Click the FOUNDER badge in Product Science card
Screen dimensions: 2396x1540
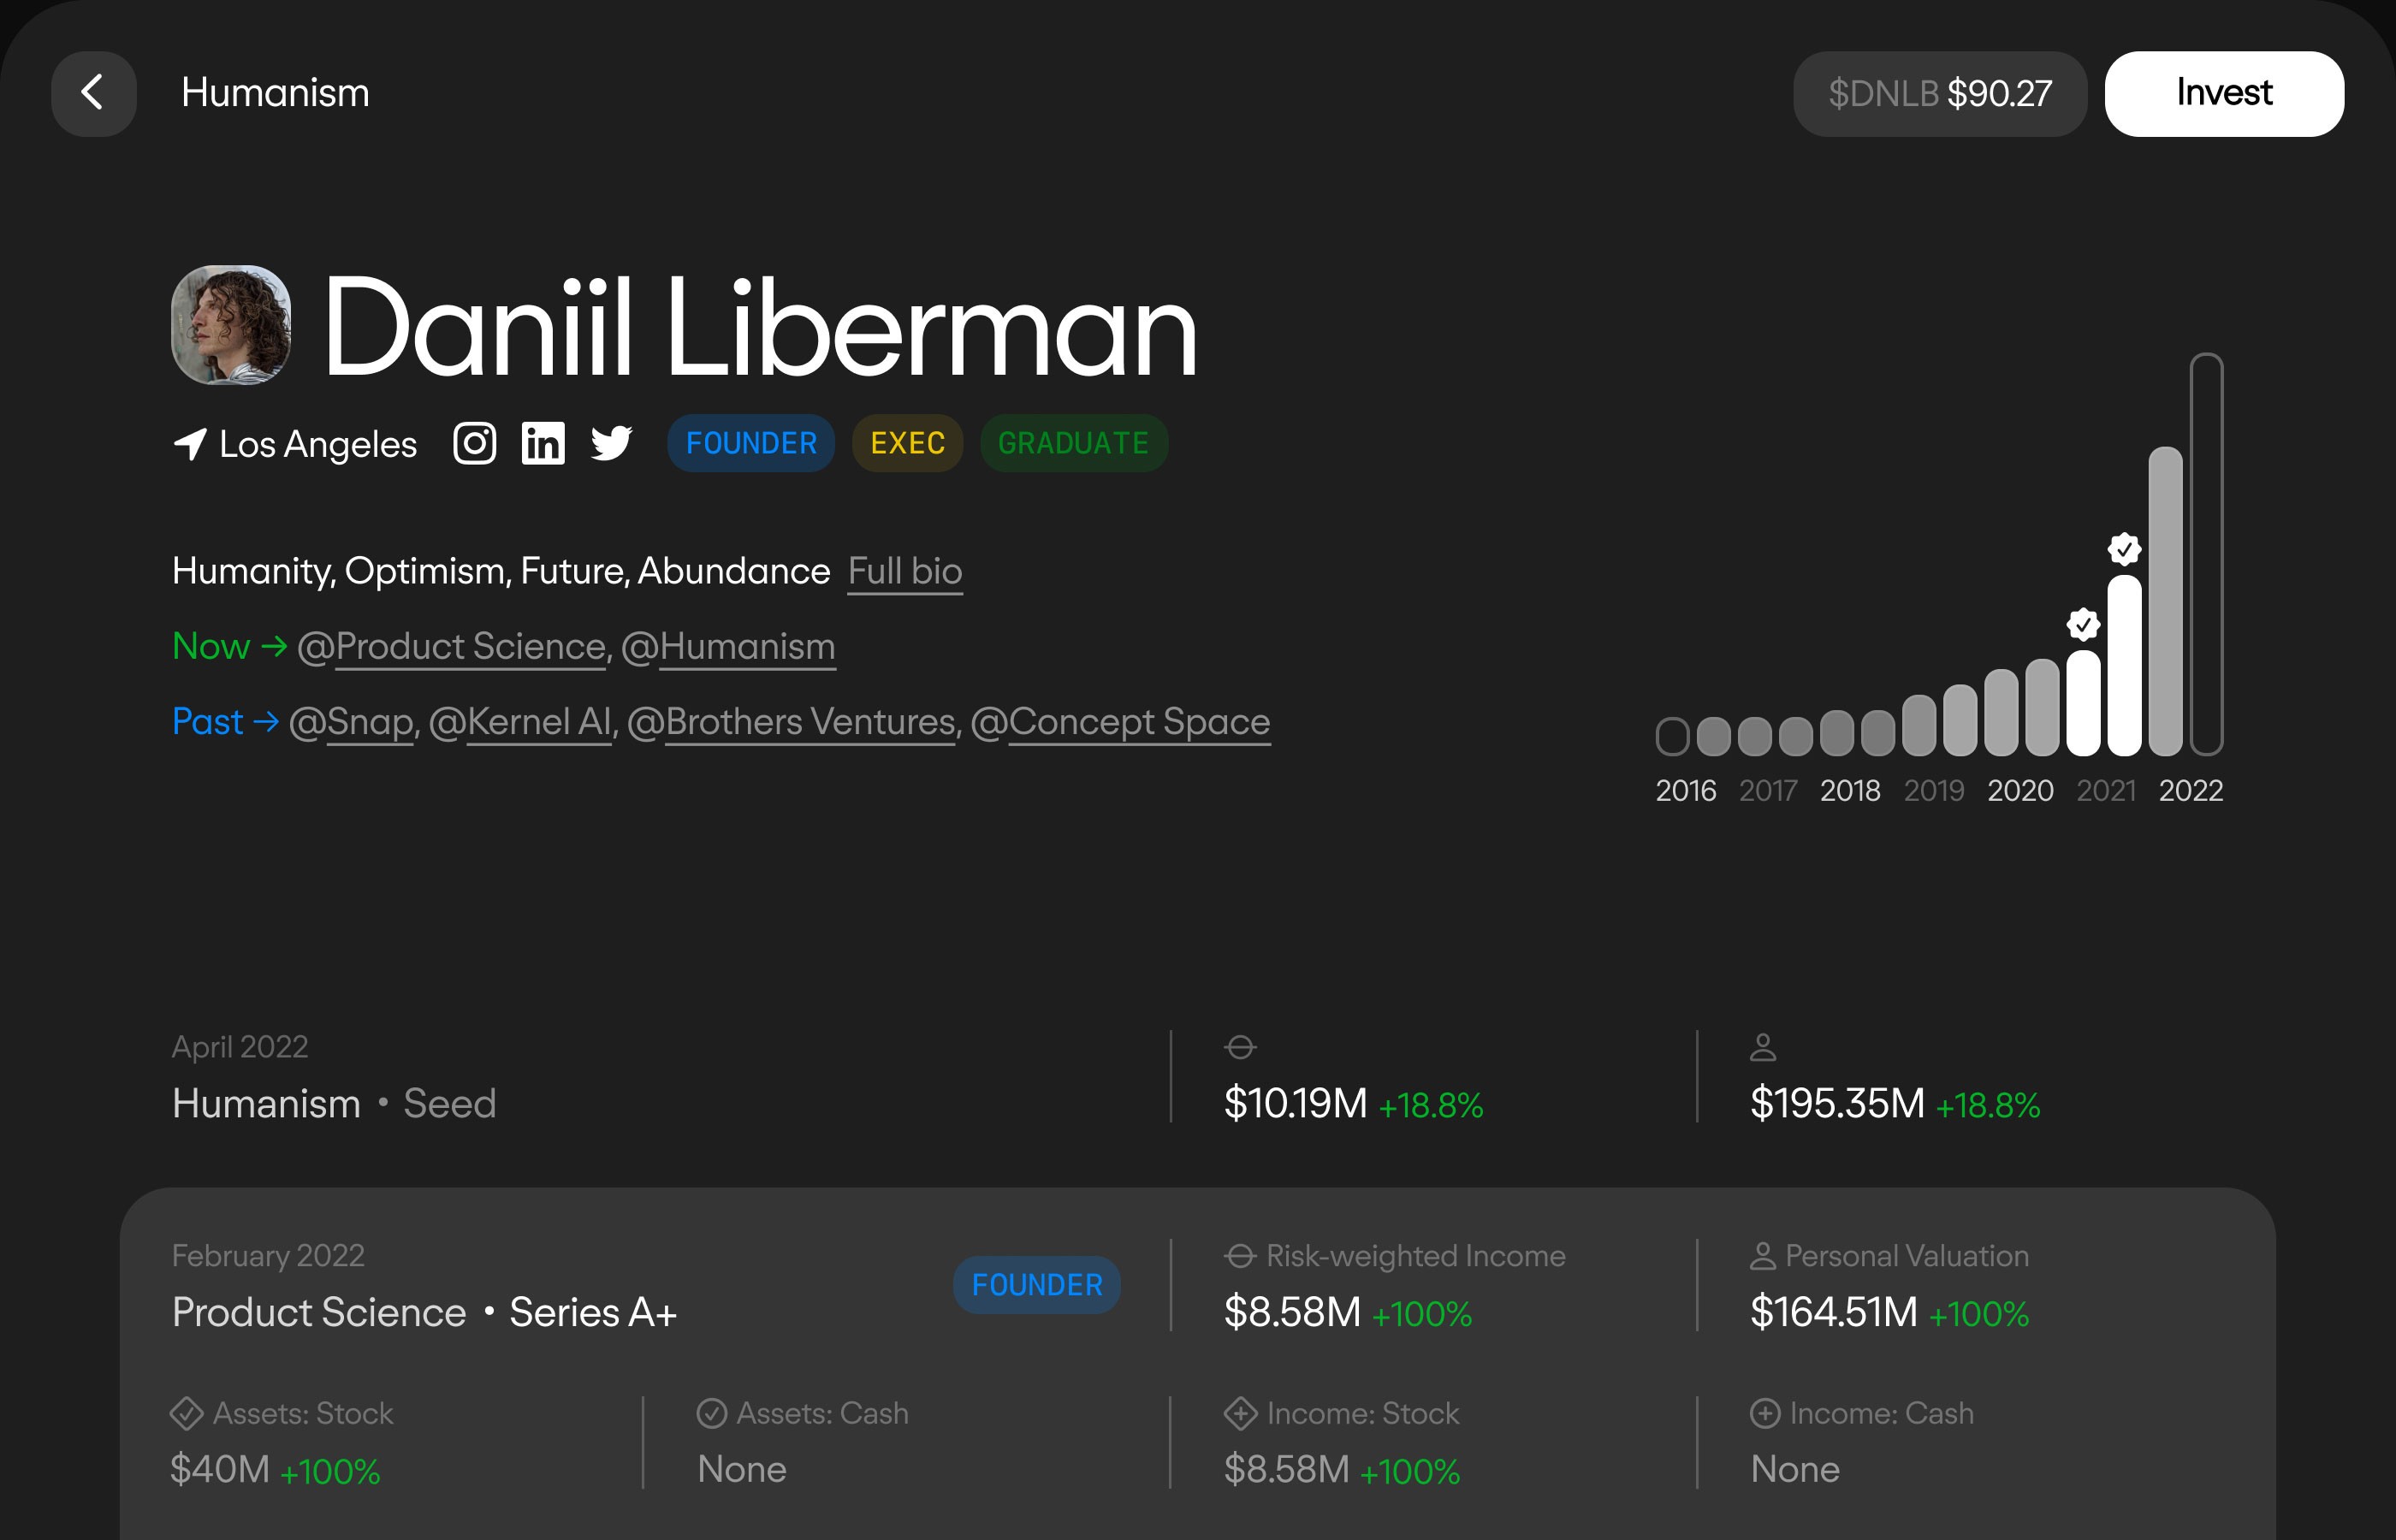click(1037, 1285)
